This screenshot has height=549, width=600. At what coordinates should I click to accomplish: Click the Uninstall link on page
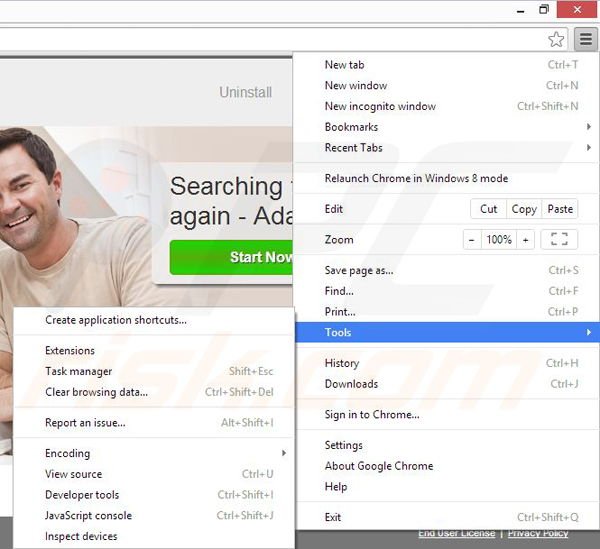[x=245, y=92]
